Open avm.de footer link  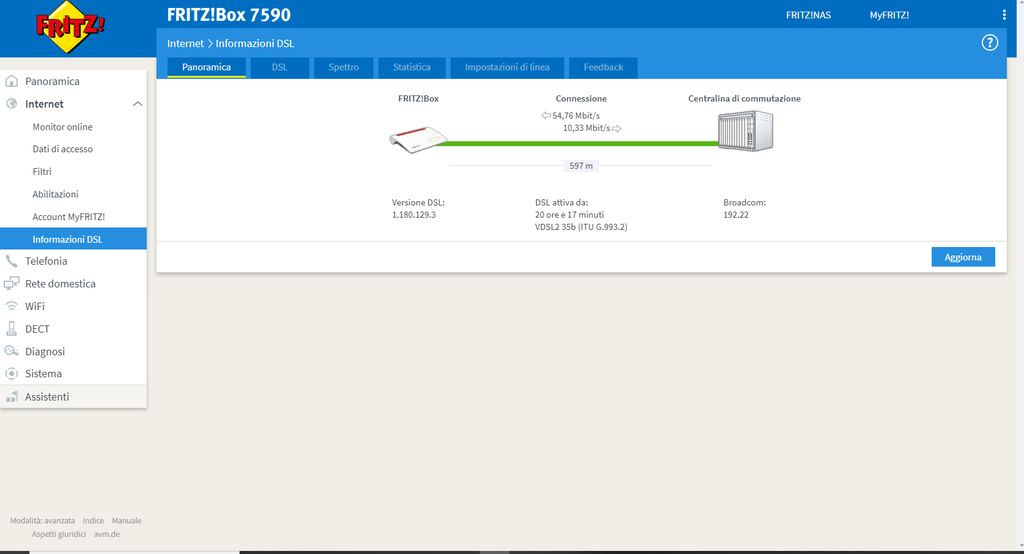click(106, 534)
